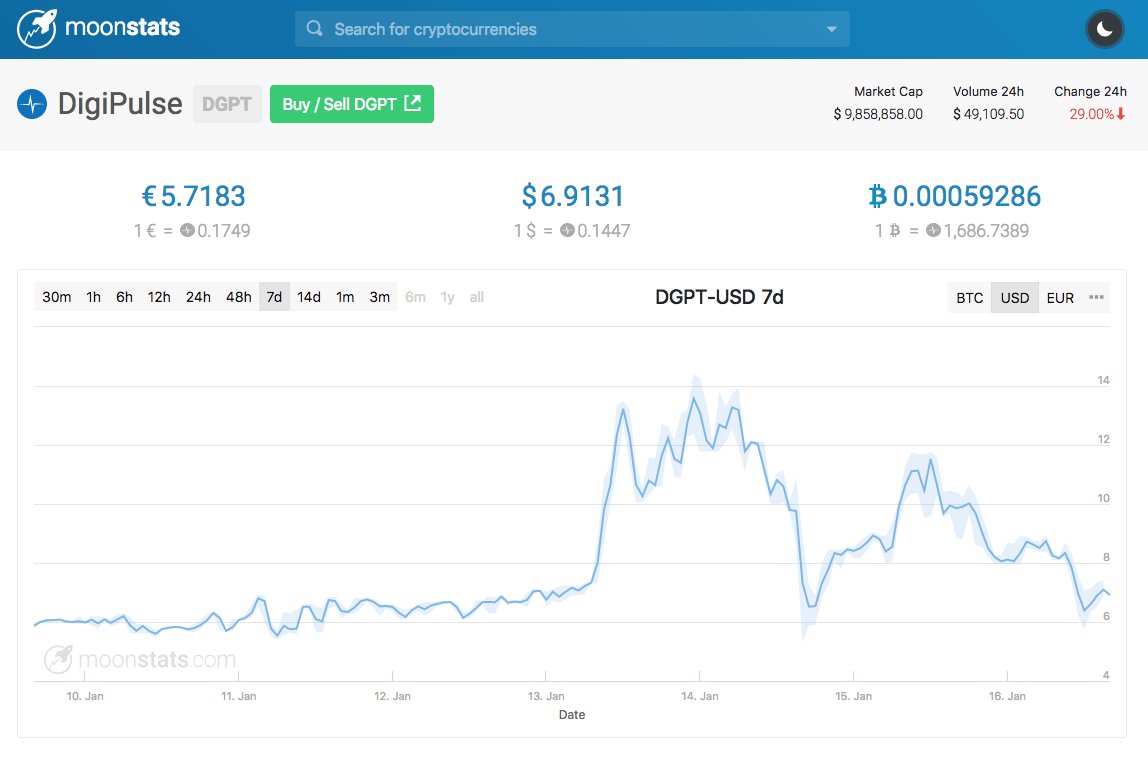Viewport: 1148px width, 757px height.
Task: Click the moonstats.com watermark icon on chart
Action: (56, 659)
